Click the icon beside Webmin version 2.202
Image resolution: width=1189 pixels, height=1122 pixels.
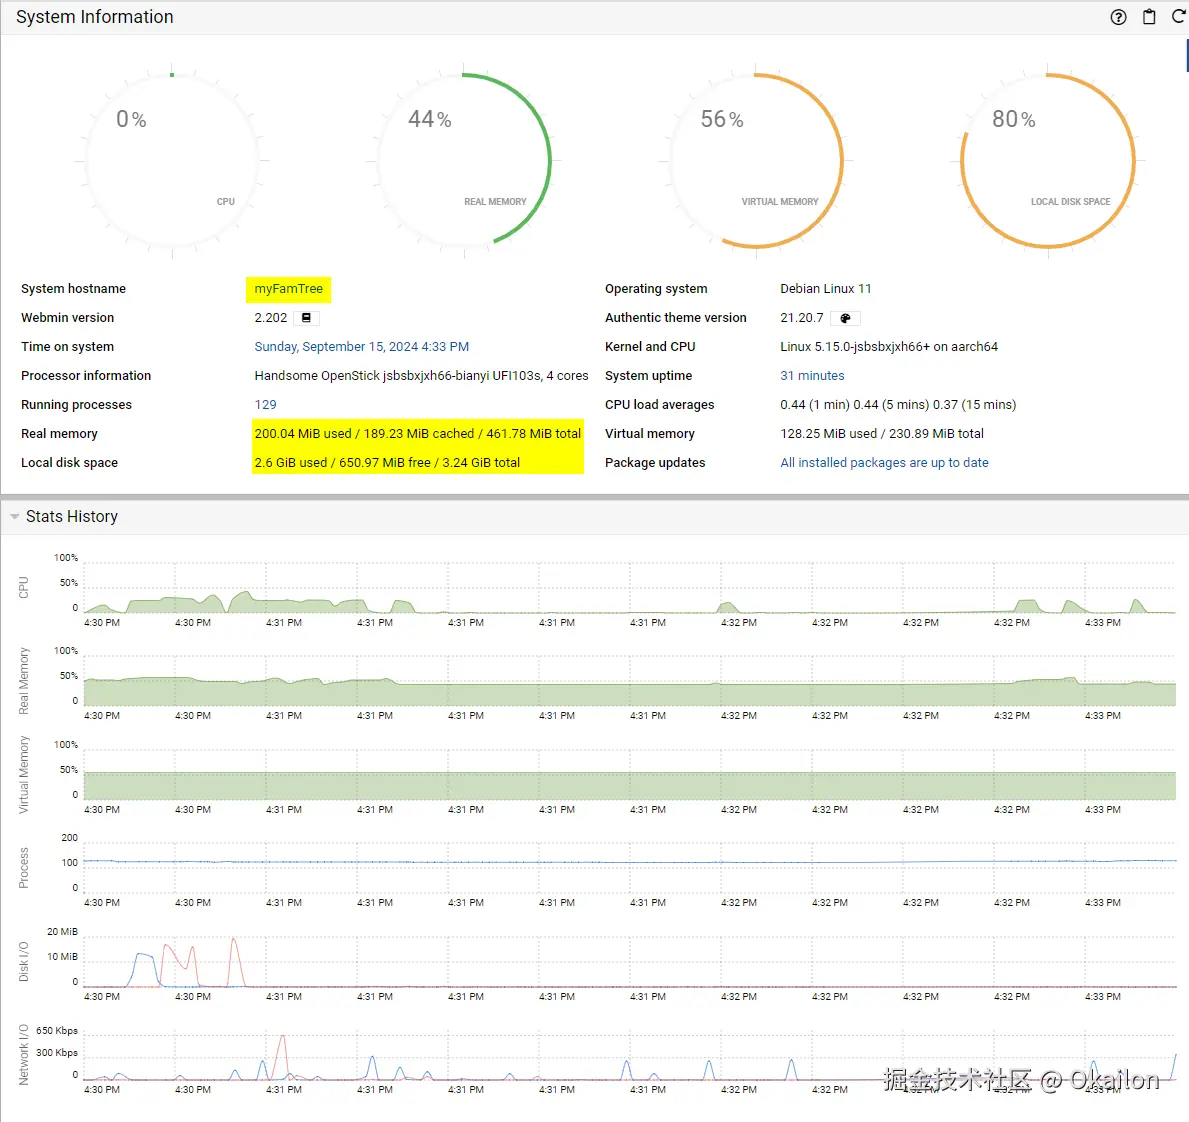tap(306, 318)
